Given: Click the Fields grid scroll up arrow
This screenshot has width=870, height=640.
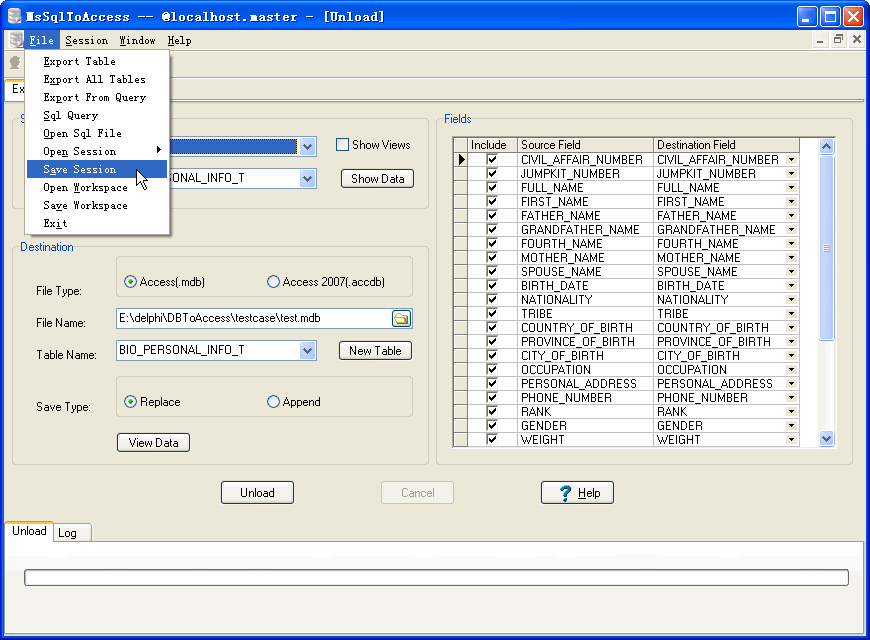Looking at the screenshot, I should (x=826, y=147).
